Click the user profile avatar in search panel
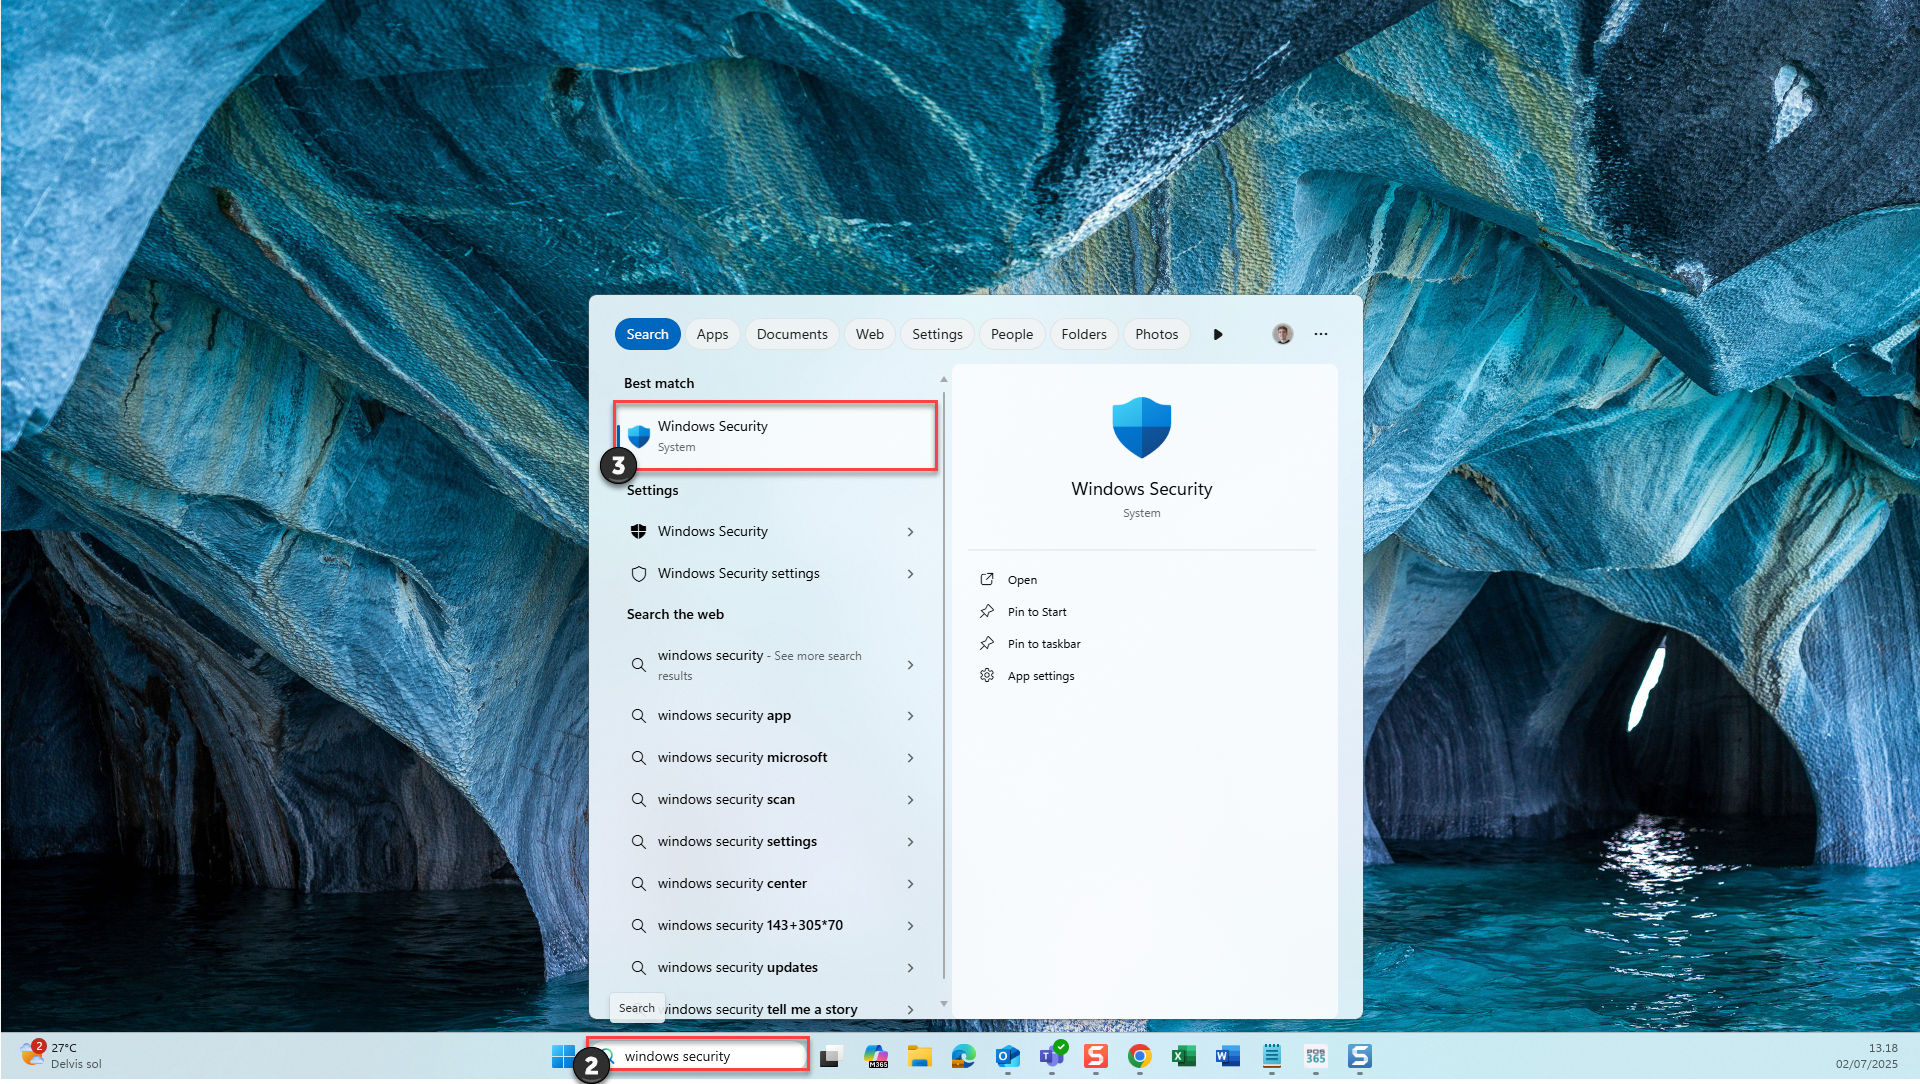Screen dimensions: 1920x1084 (x=1282, y=334)
